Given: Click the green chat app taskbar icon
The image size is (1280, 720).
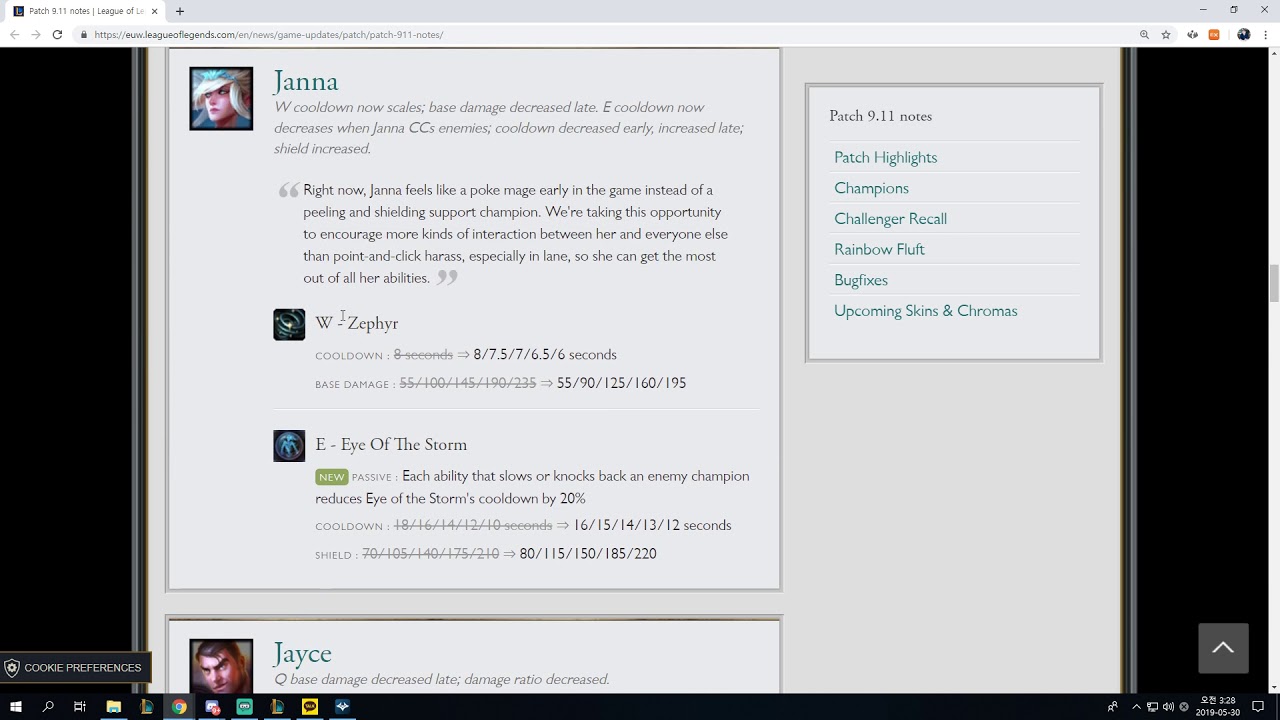Looking at the screenshot, I should coord(245,707).
